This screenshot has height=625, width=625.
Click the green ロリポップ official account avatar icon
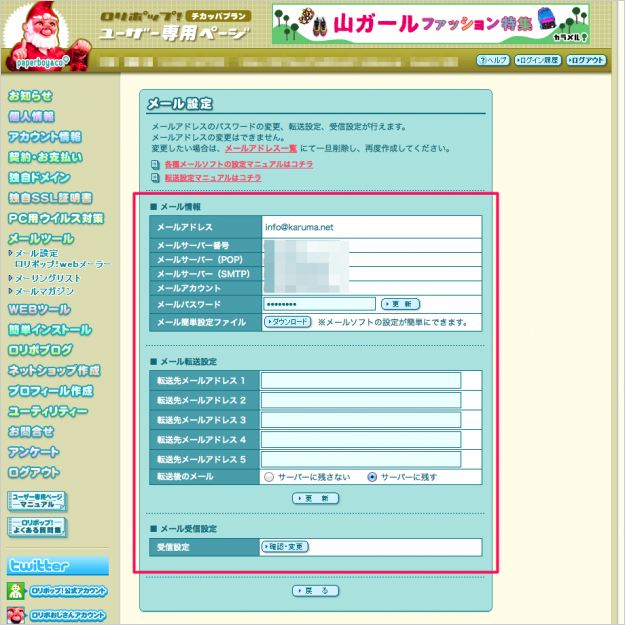16,591
